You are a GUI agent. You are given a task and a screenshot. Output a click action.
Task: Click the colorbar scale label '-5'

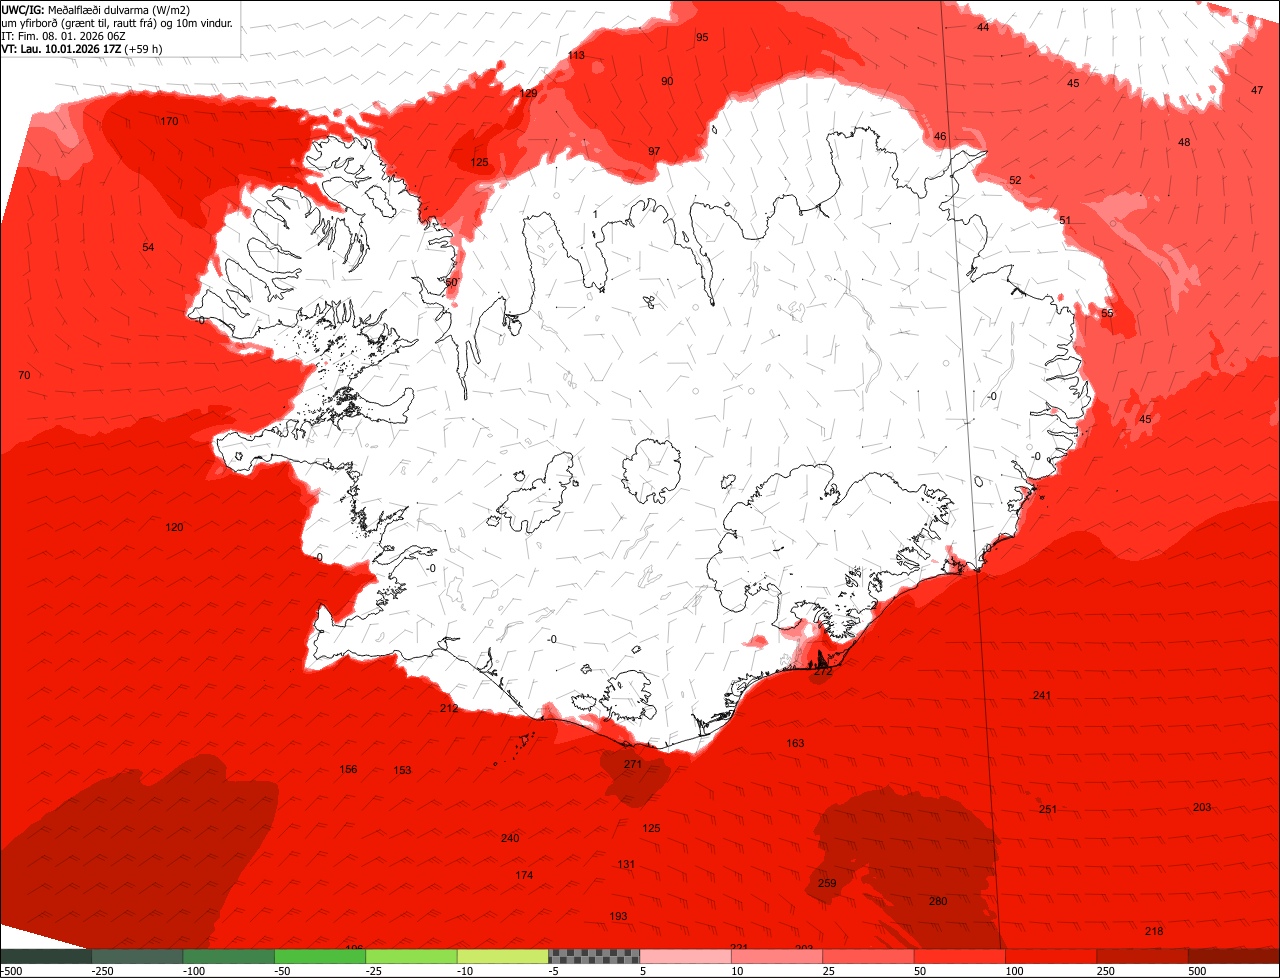click(x=555, y=971)
